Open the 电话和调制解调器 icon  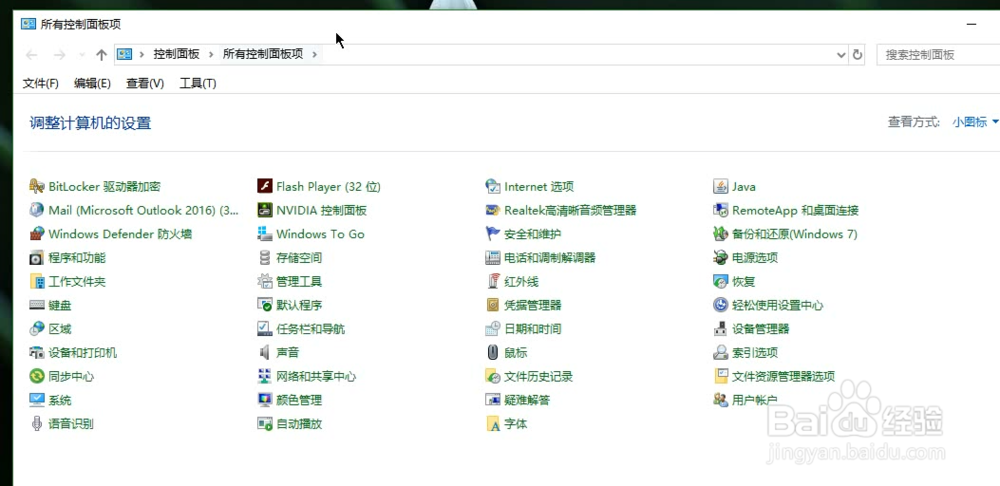(493, 258)
